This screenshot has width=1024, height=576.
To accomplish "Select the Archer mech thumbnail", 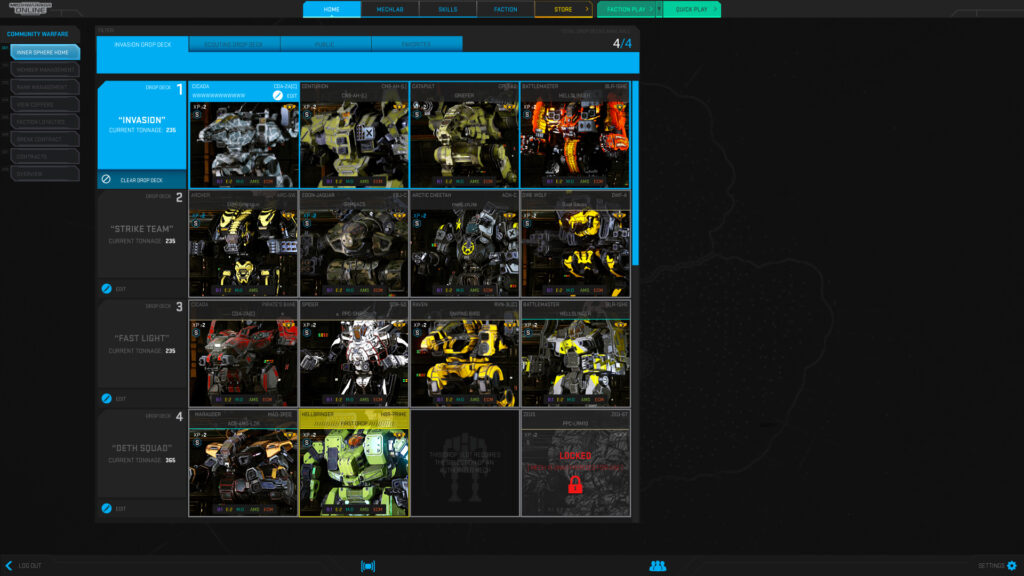I will [244, 253].
